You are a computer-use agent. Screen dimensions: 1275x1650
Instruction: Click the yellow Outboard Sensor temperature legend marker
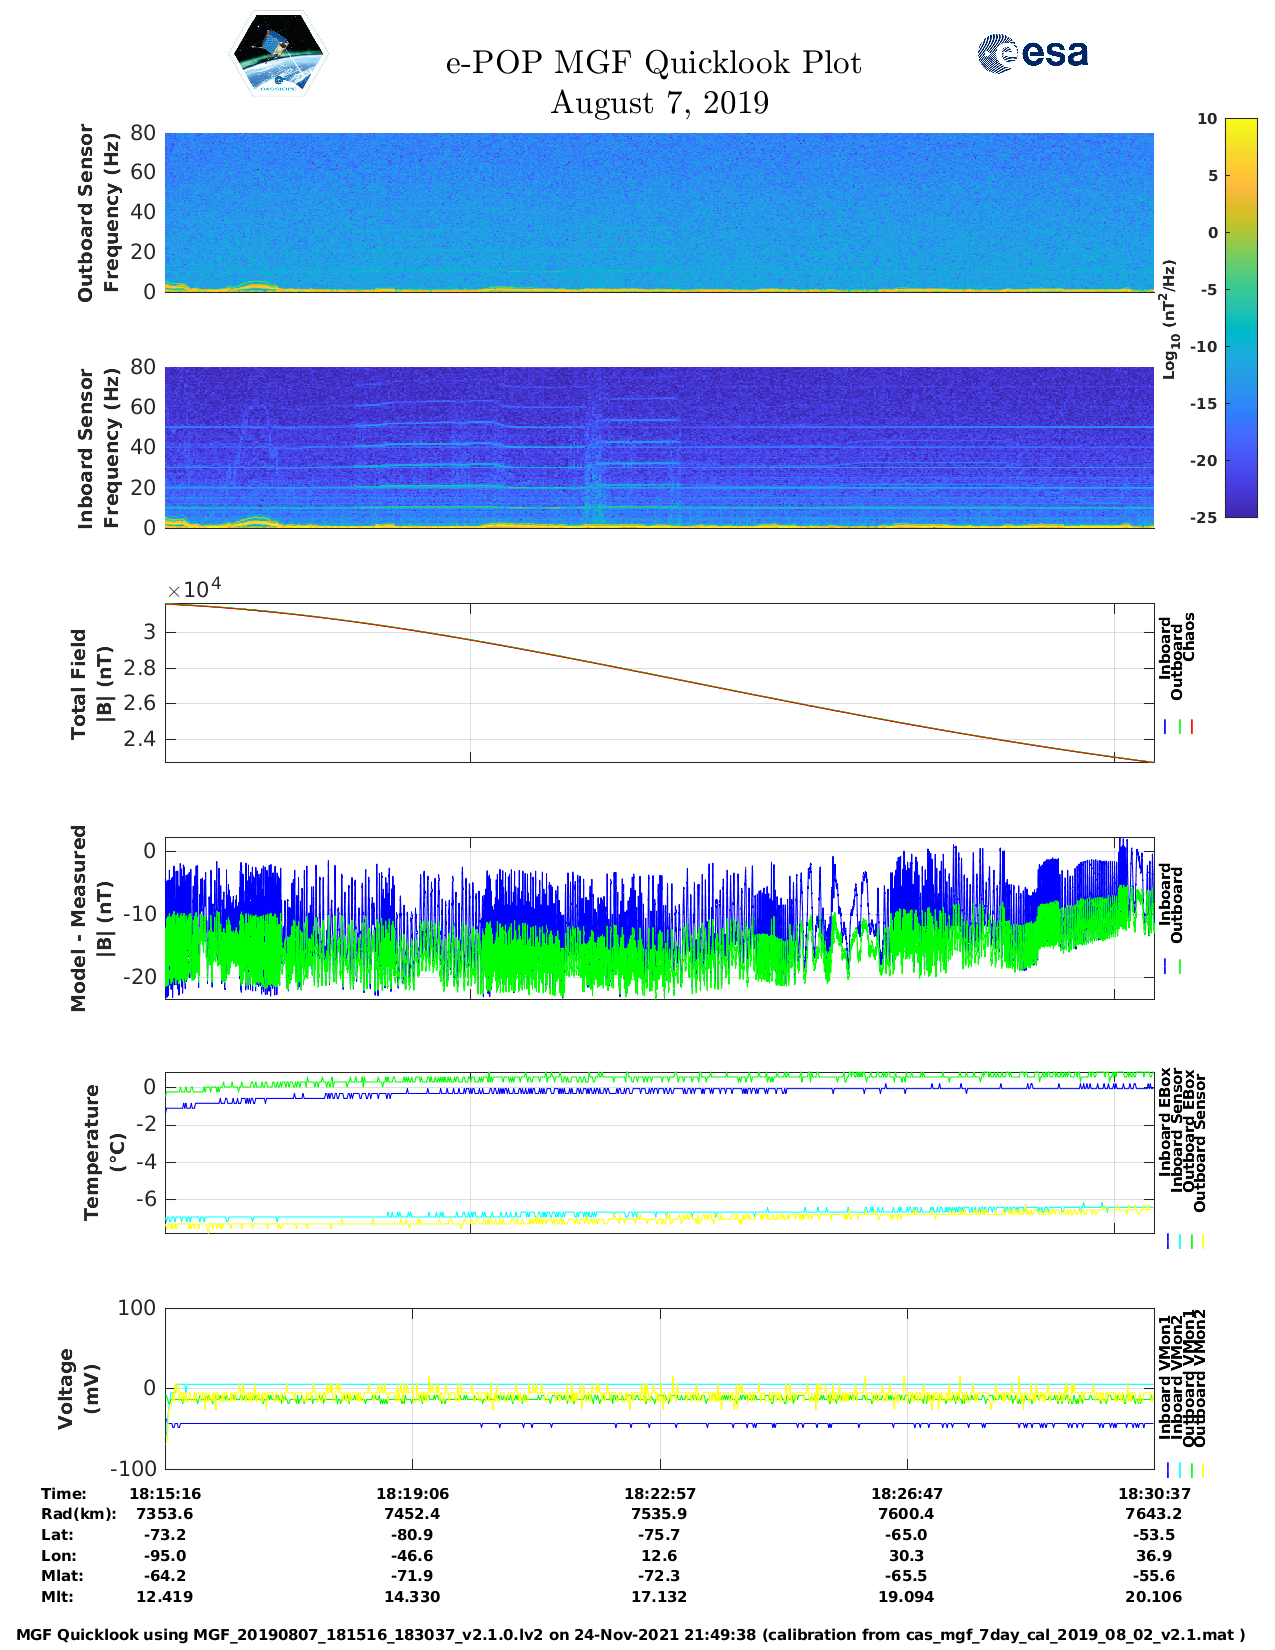point(1202,1241)
